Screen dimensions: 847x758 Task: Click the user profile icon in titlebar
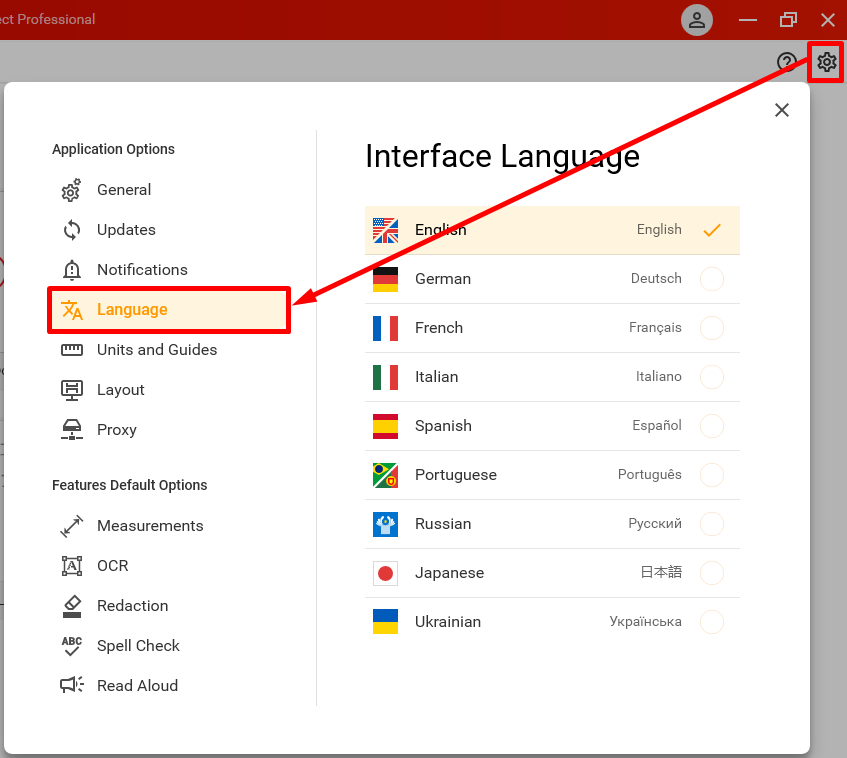pyautogui.click(x=697, y=20)
